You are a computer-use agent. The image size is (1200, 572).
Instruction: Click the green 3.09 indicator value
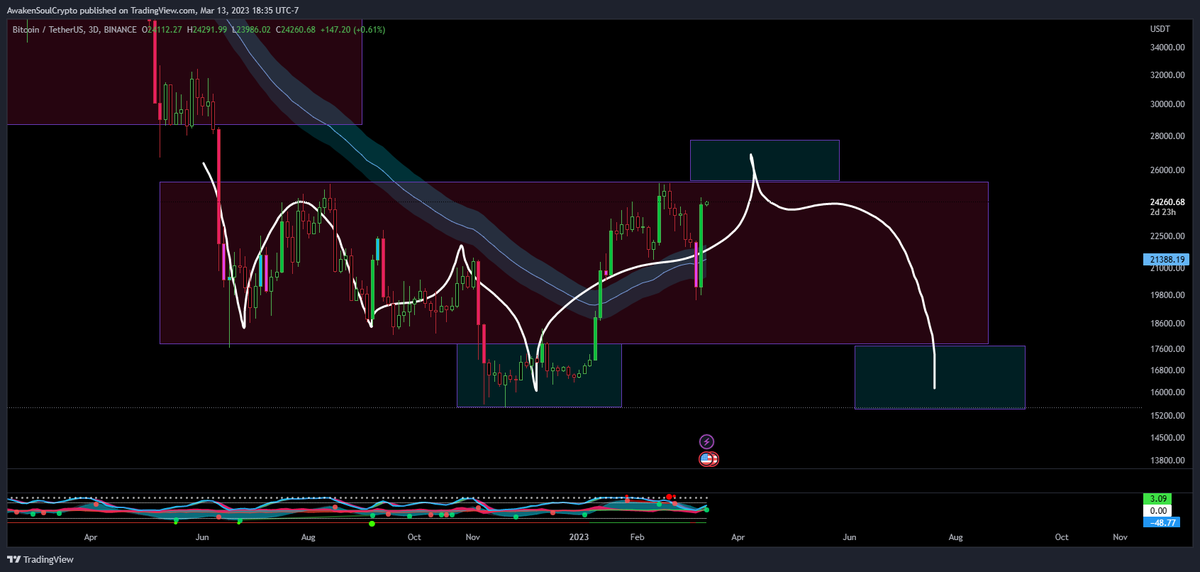pos(1157,498)
